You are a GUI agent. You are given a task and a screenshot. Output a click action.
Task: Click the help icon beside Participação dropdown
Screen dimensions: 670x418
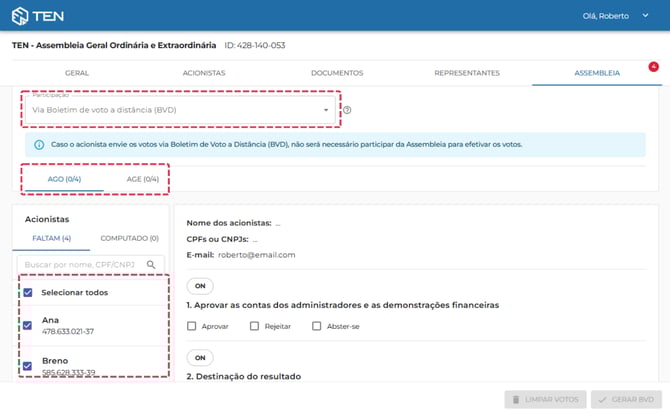coord(347,110)
